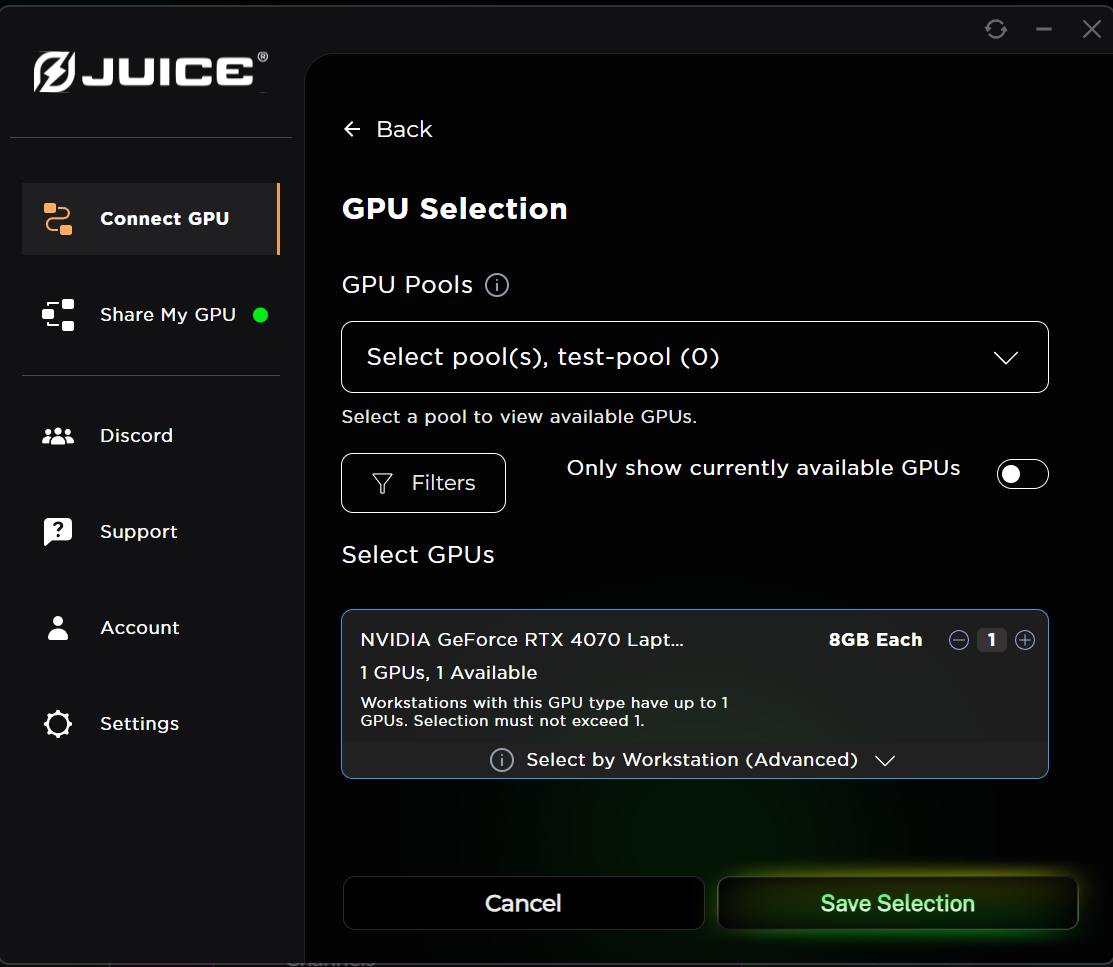Click the funnel filter icon

[383, 483]
